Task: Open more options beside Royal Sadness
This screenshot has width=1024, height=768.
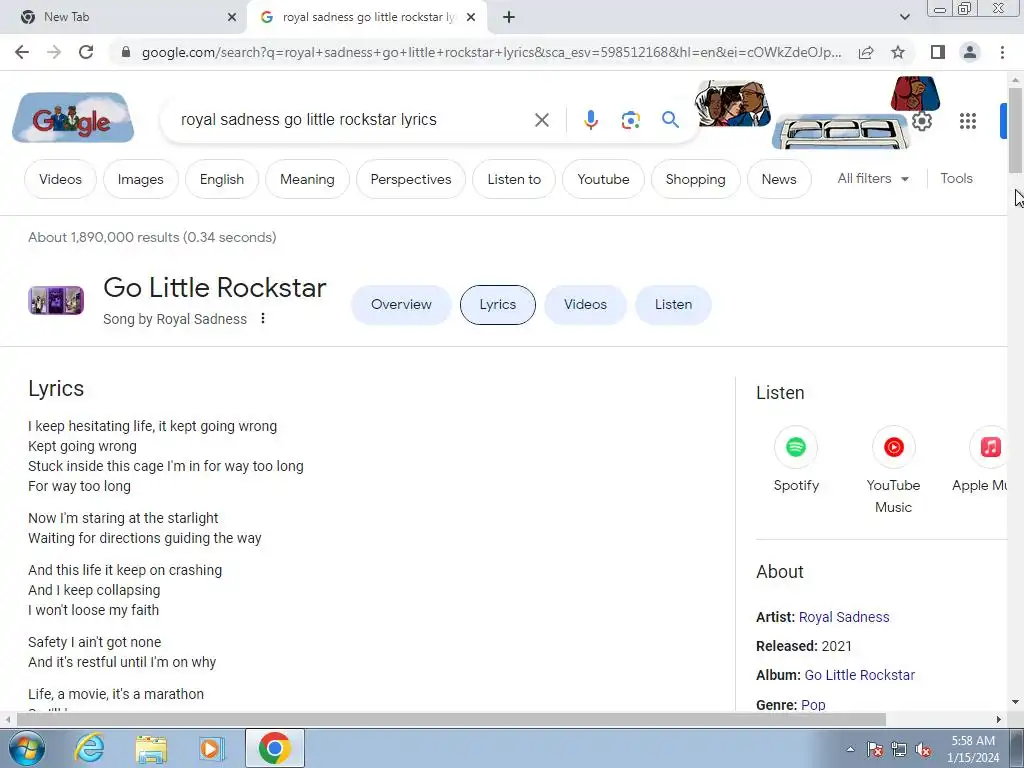Action: point(263,319)
